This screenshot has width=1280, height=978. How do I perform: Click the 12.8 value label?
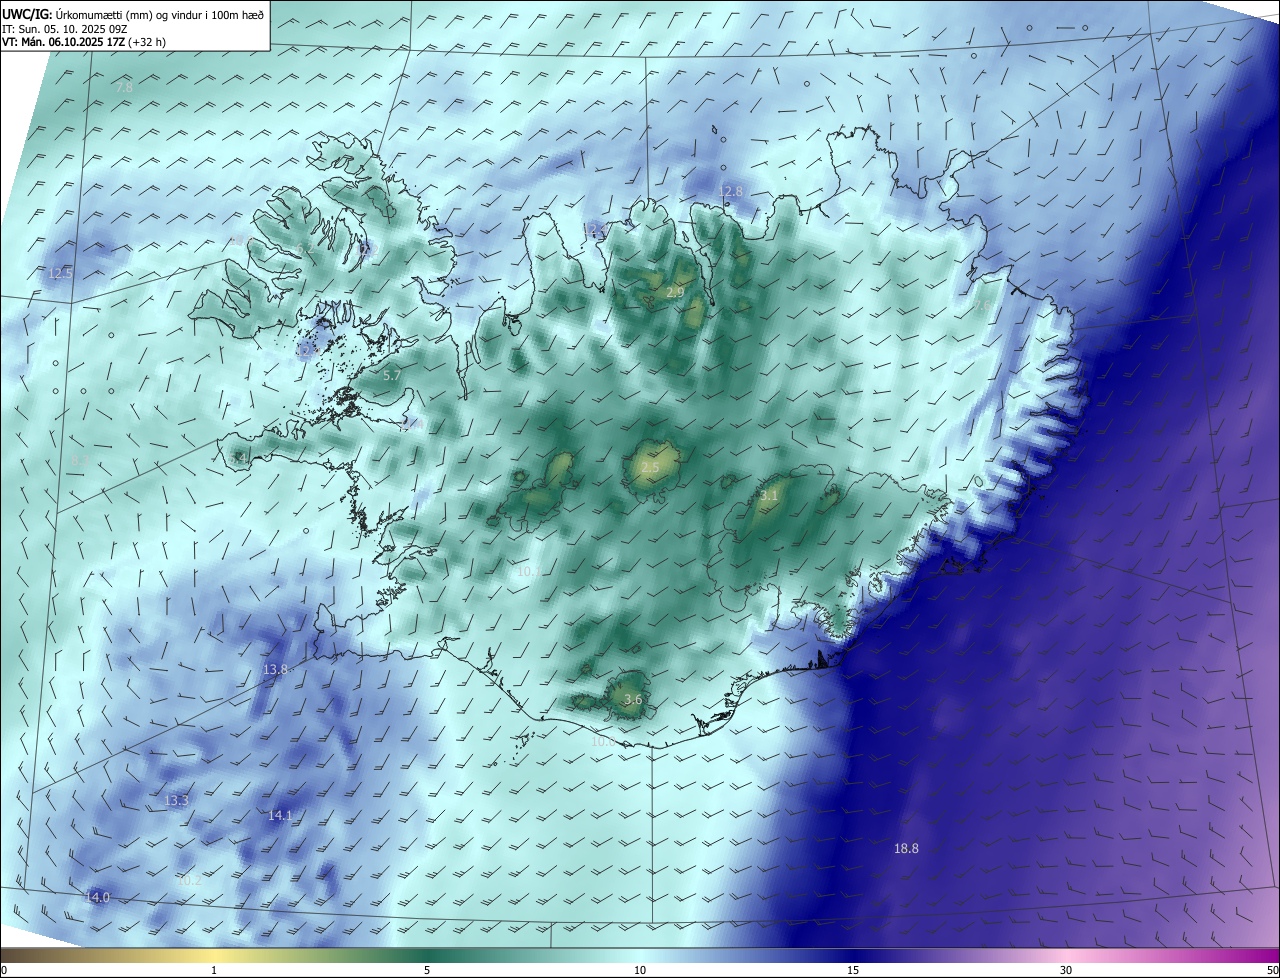pyautogui.click(x=731, y=190)
